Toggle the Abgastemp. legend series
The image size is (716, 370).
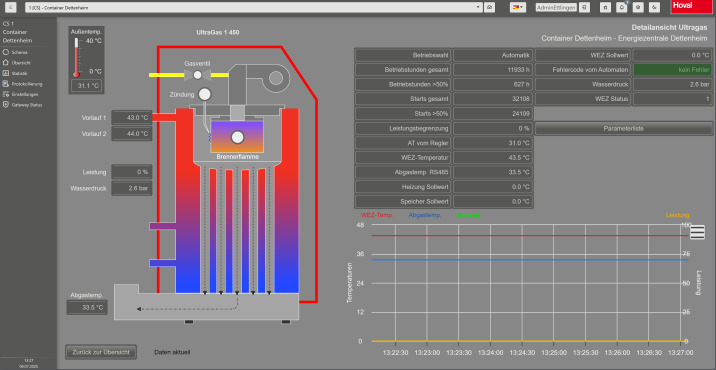425,215
